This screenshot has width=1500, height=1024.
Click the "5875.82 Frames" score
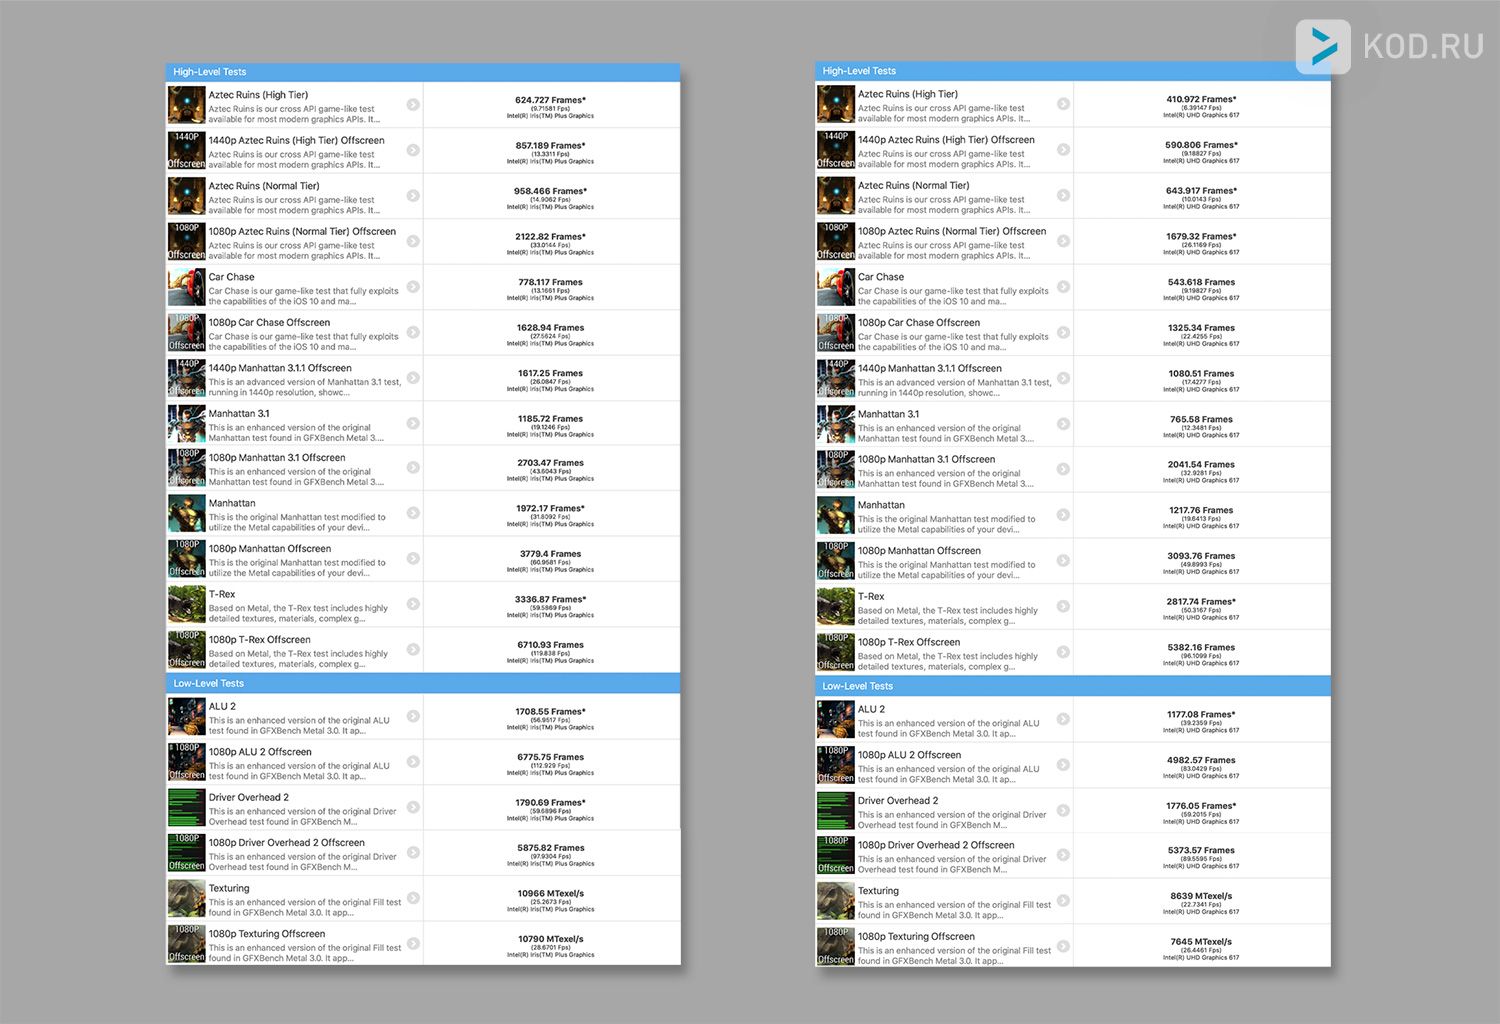(551, 848)
